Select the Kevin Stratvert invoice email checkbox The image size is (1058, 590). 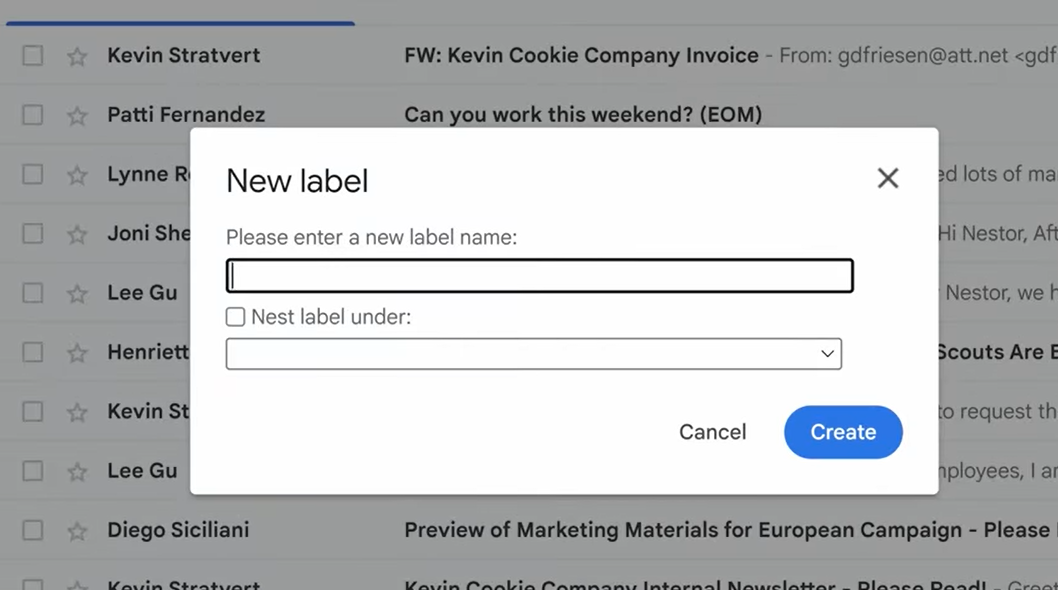click(33, 56)
